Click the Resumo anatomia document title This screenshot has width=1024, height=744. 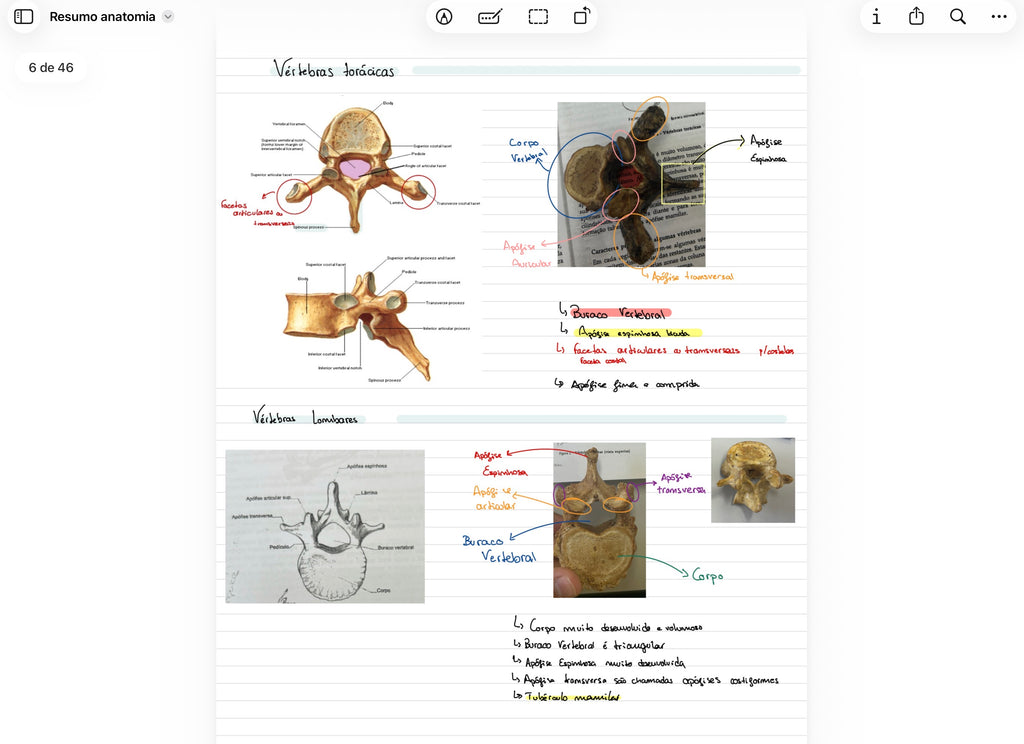(x=103, y=16)
